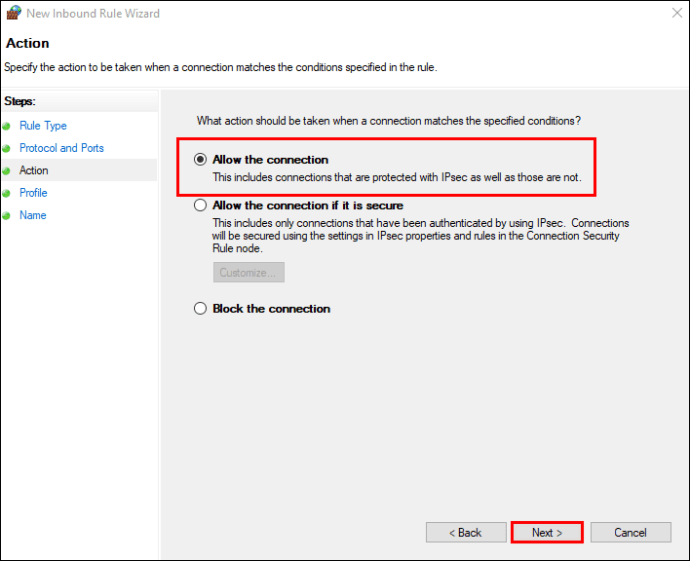Select the 'Block the connection' option
The width and height of the screenshot is (690, 561).
[x=200, y=309]
